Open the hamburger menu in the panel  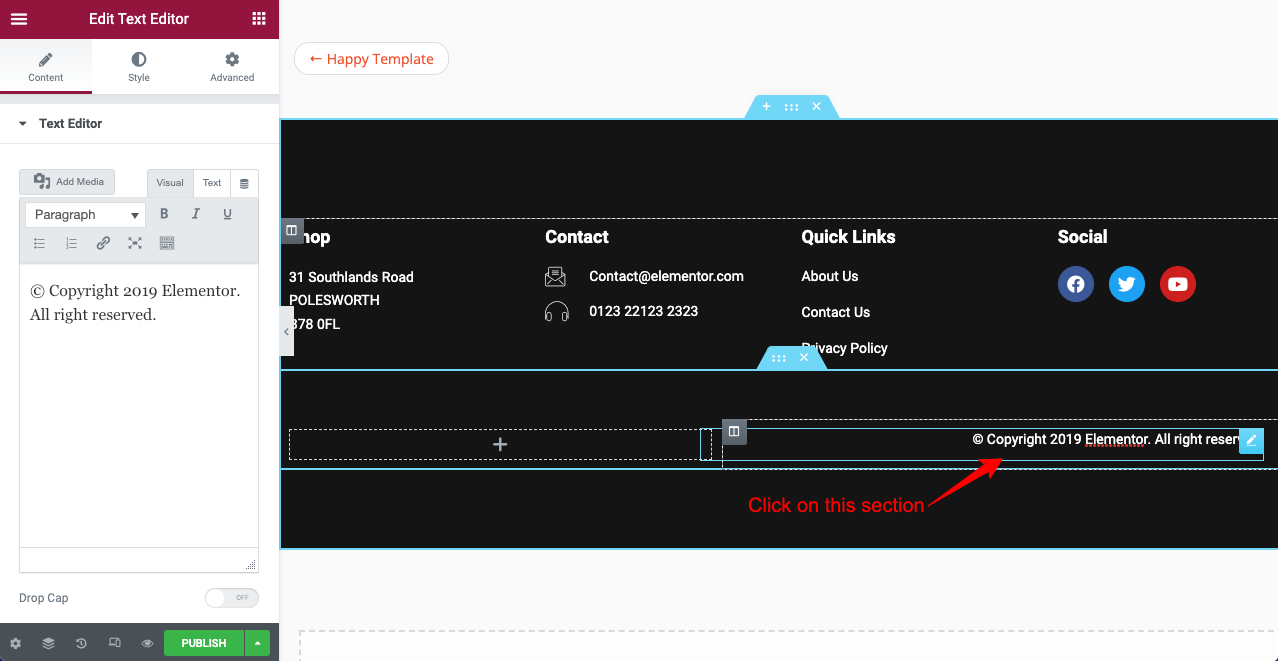[x=18, y=19]
